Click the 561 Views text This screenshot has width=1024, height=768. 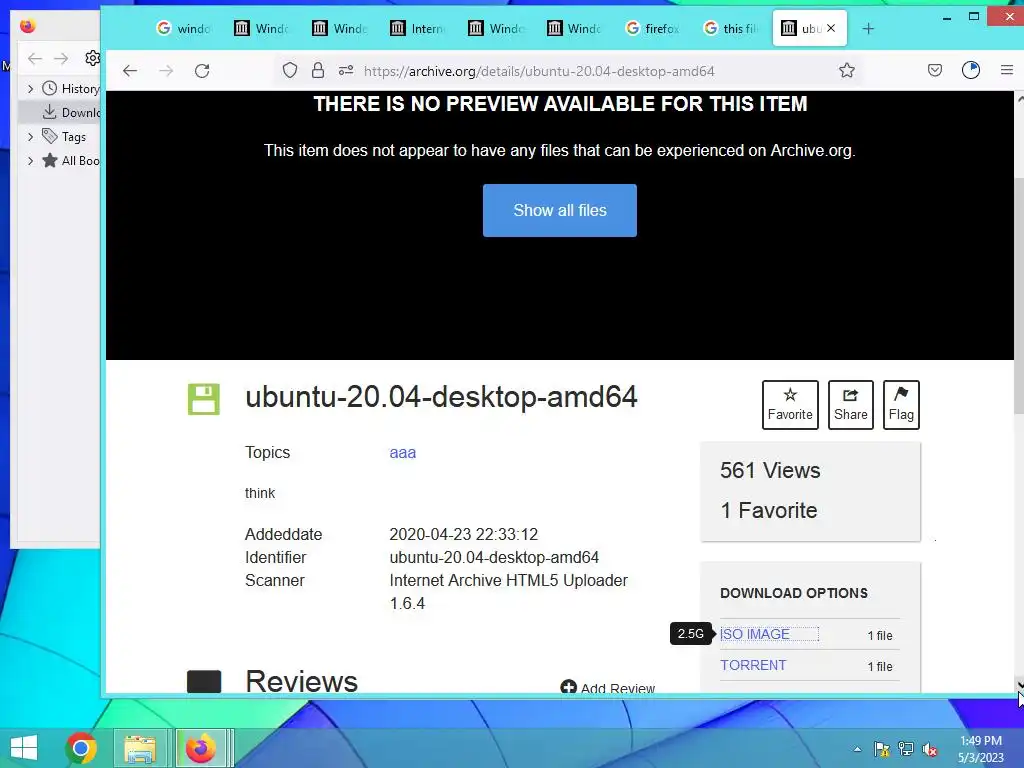tap(770, 470)
